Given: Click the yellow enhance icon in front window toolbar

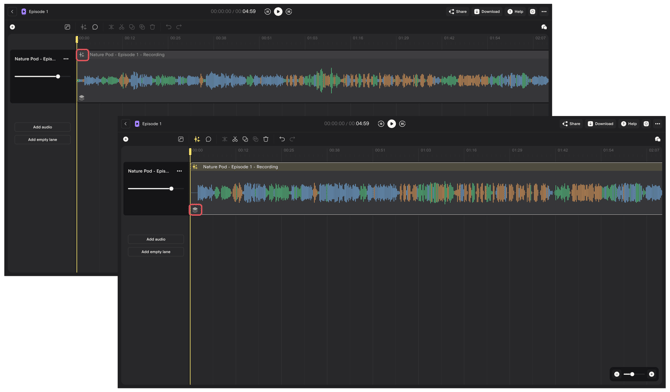Looking at the screenshot, I should pyautogui.click(x=197, y=139).
